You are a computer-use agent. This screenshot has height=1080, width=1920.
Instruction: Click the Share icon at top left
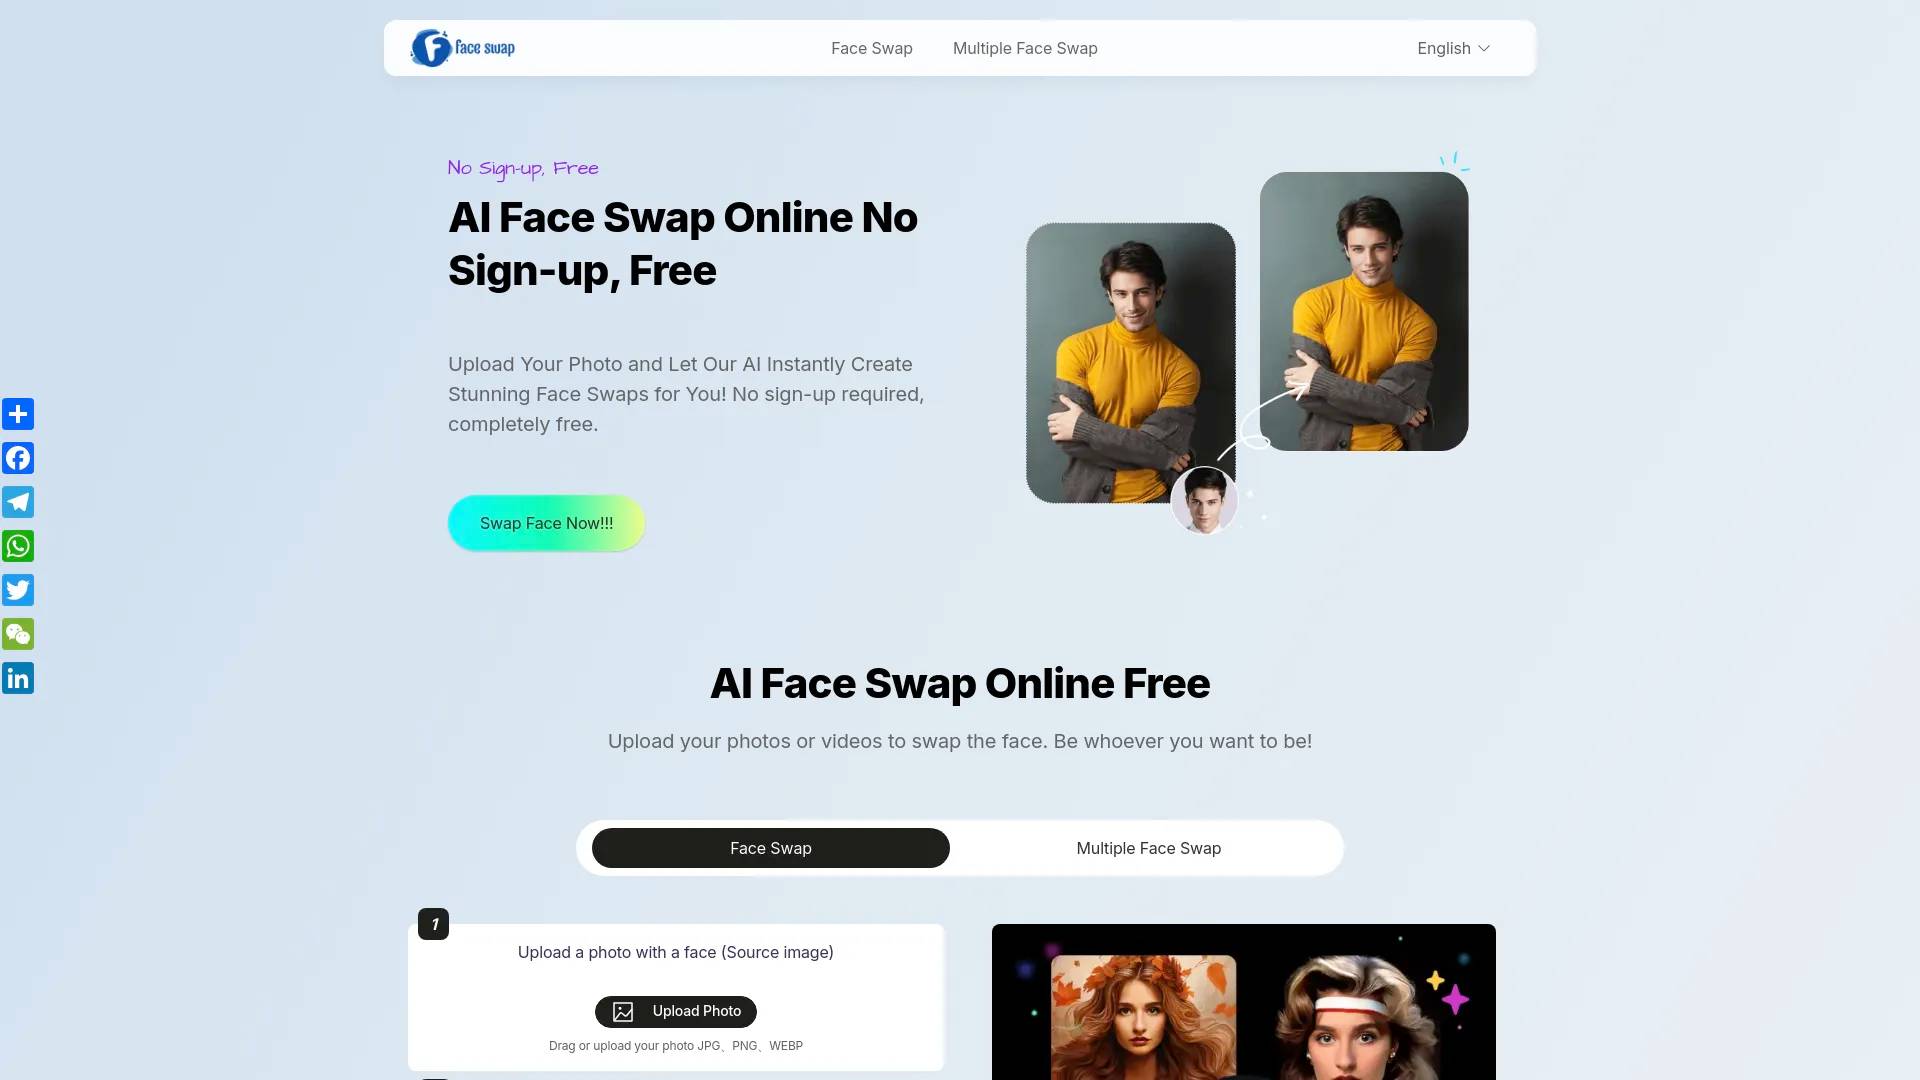[x=18, y=414]
